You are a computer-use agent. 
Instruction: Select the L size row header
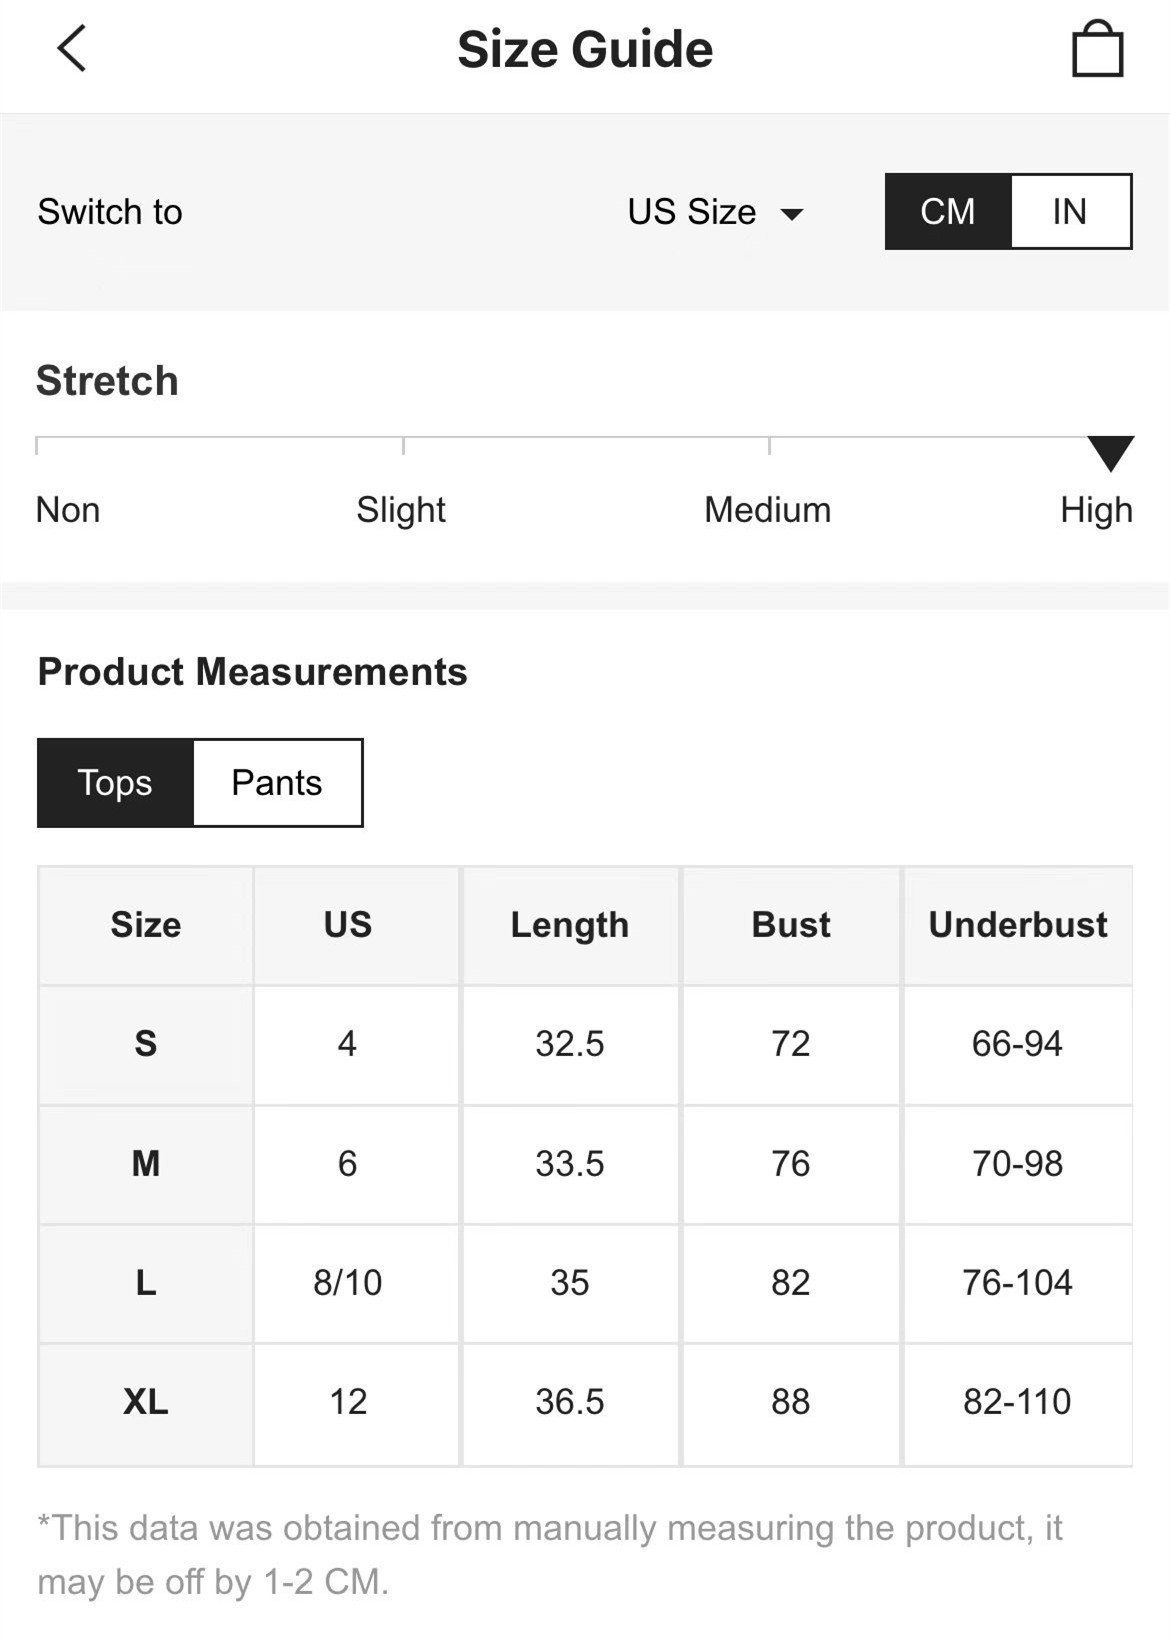(146, 1283)
